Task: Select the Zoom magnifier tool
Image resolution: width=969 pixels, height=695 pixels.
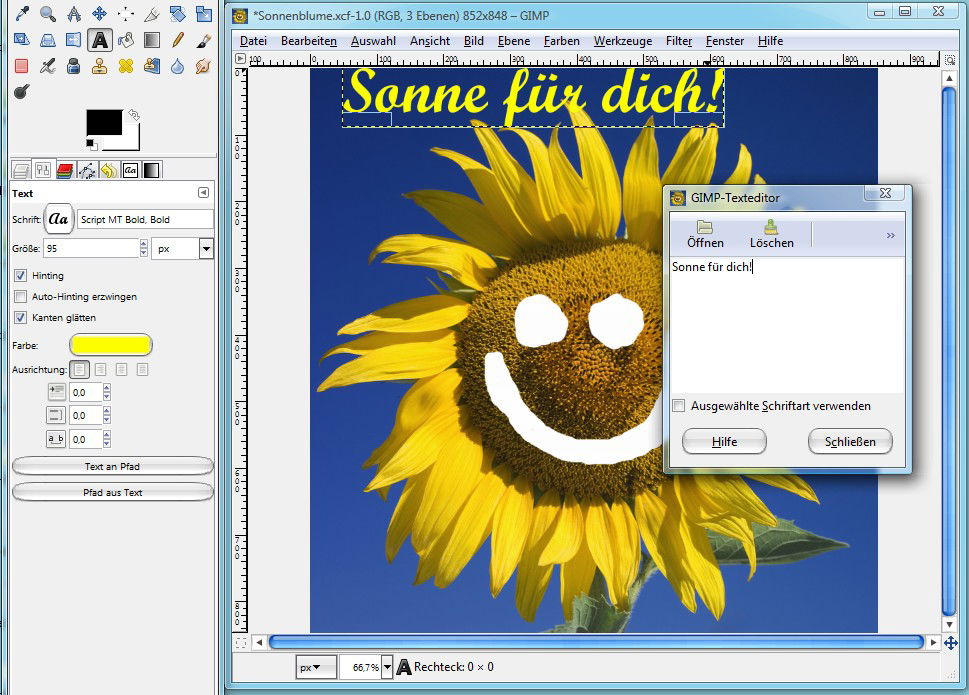Action: [48, 14]
